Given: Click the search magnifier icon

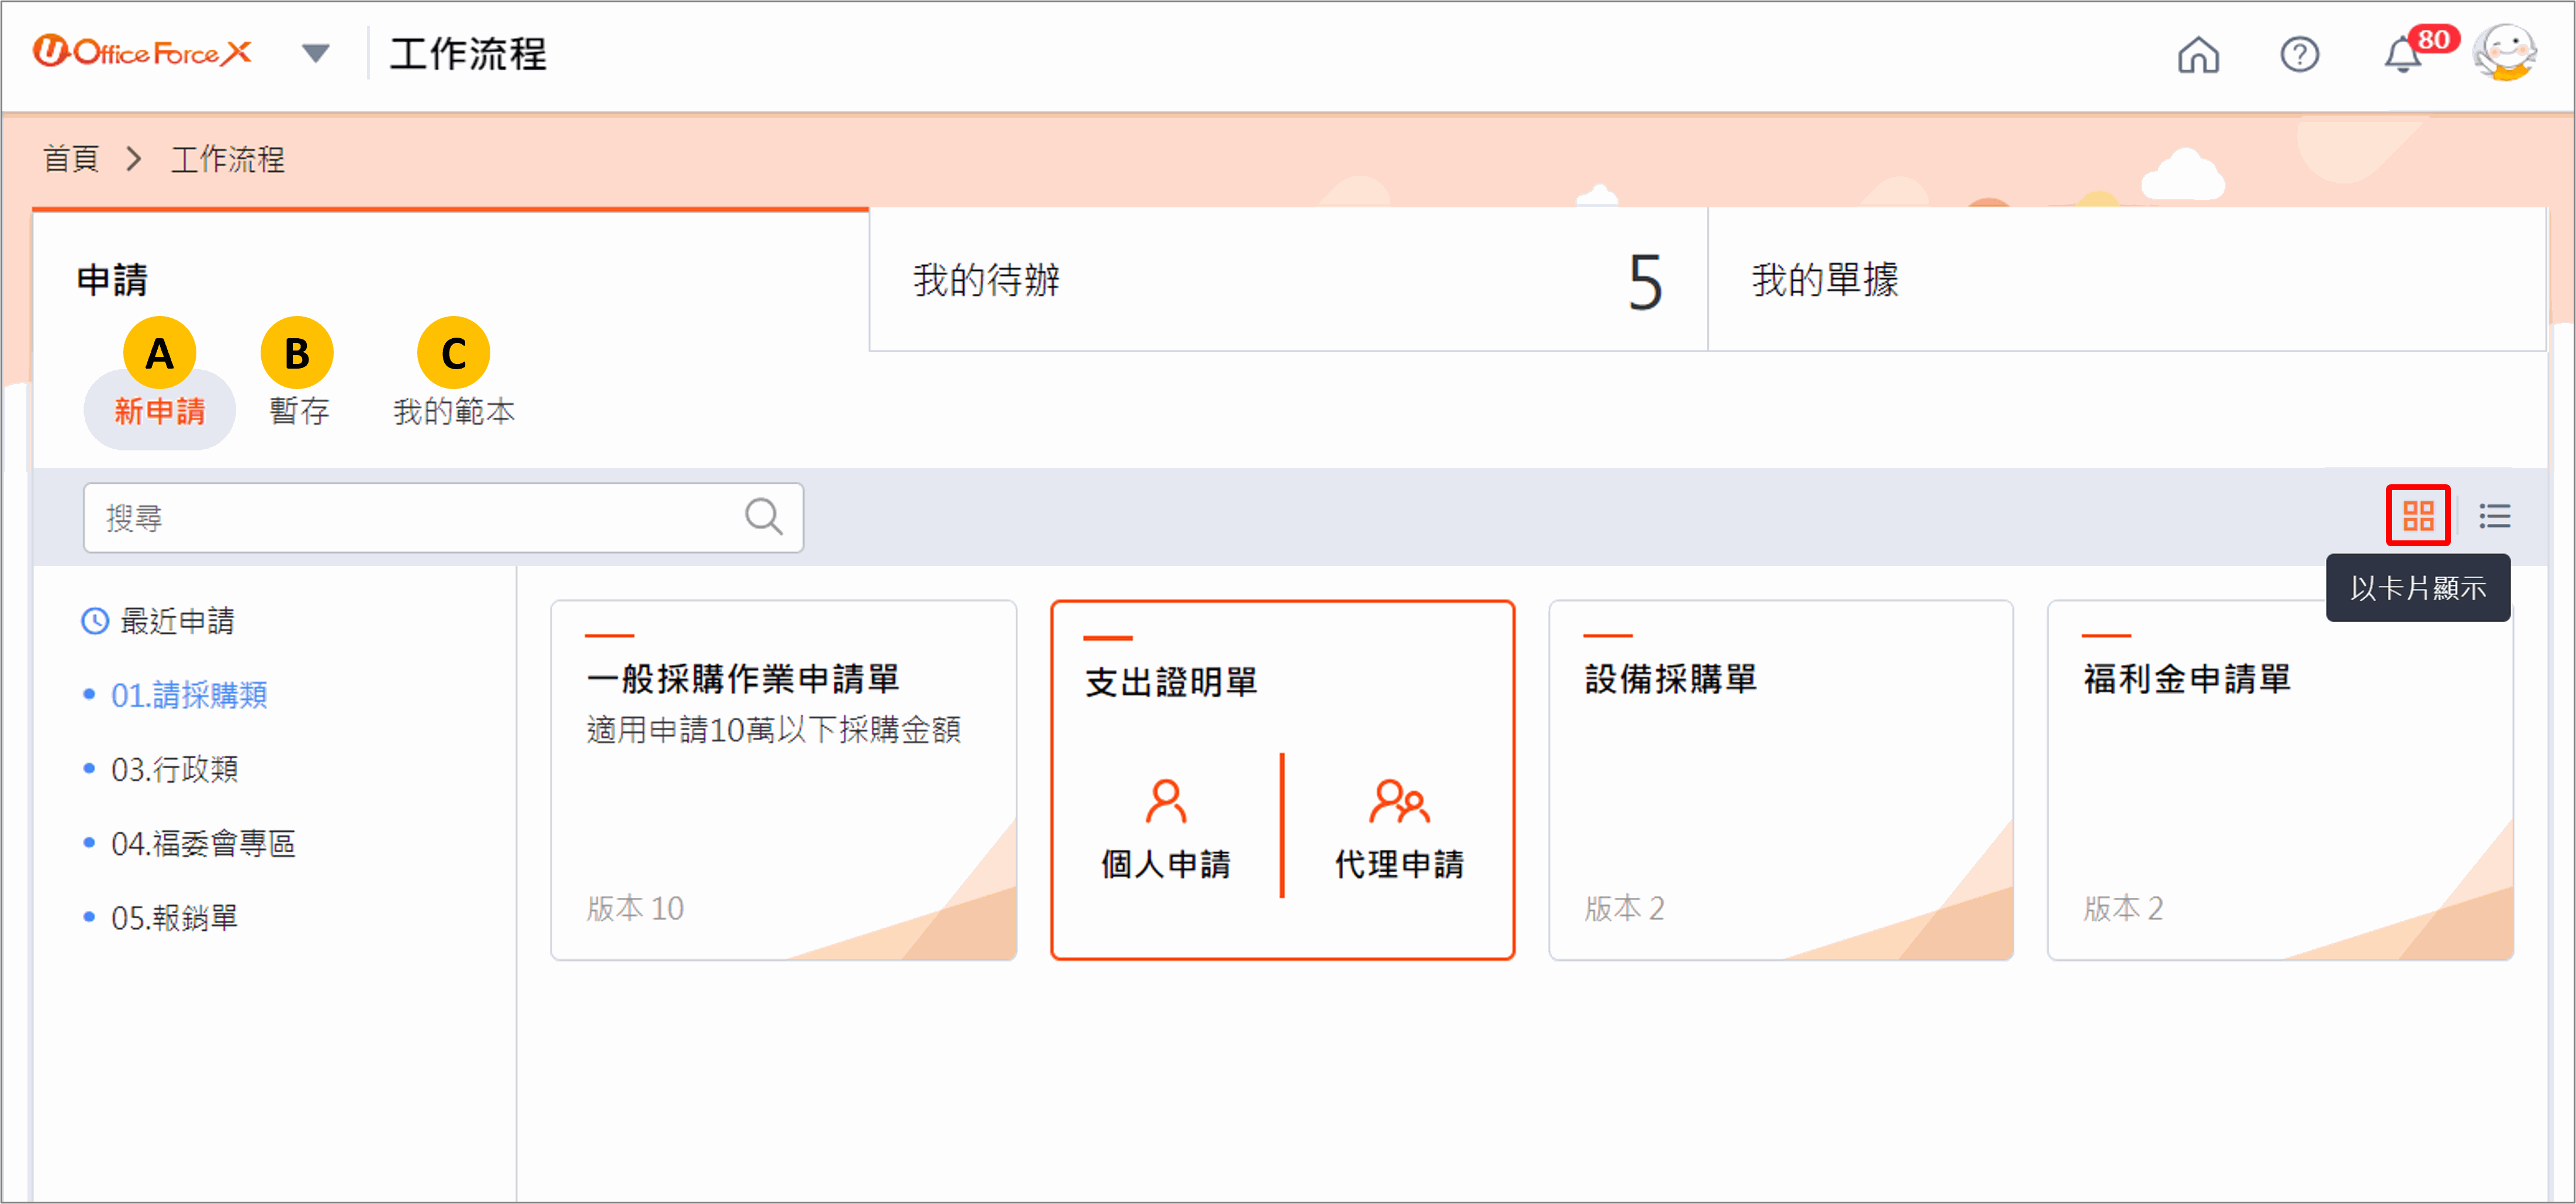Looking at the screenshot, I should point(763,517).
